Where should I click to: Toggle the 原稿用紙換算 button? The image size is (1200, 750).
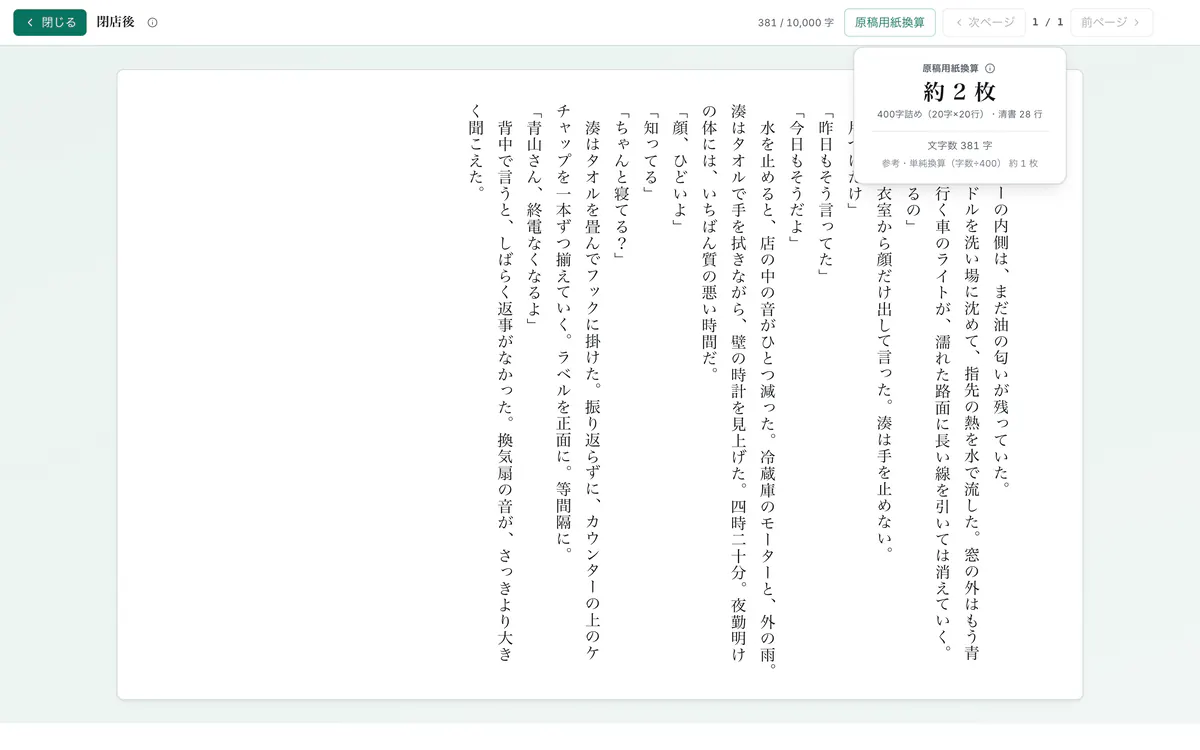coord(890,22)
